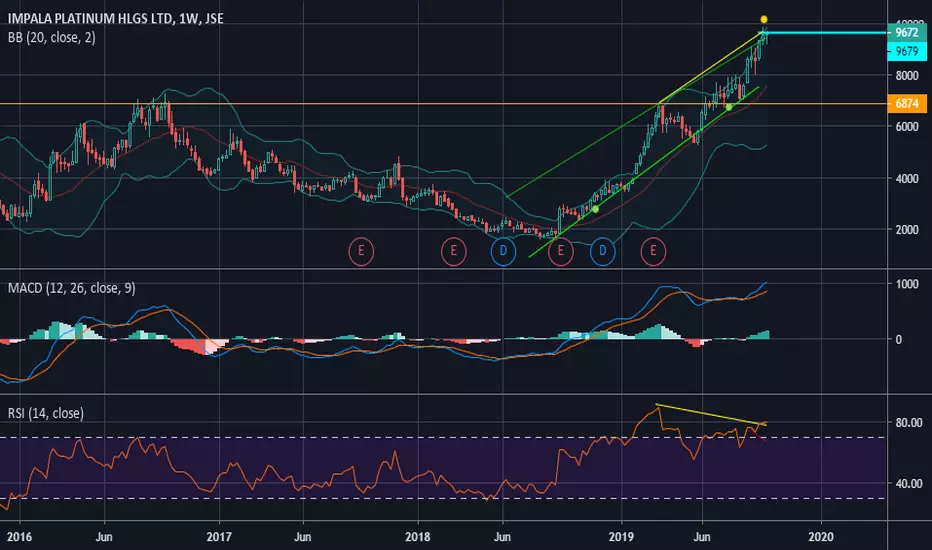
Task: Select the BB (20, close, 2) indicator label
Action: tap(52, 37)
